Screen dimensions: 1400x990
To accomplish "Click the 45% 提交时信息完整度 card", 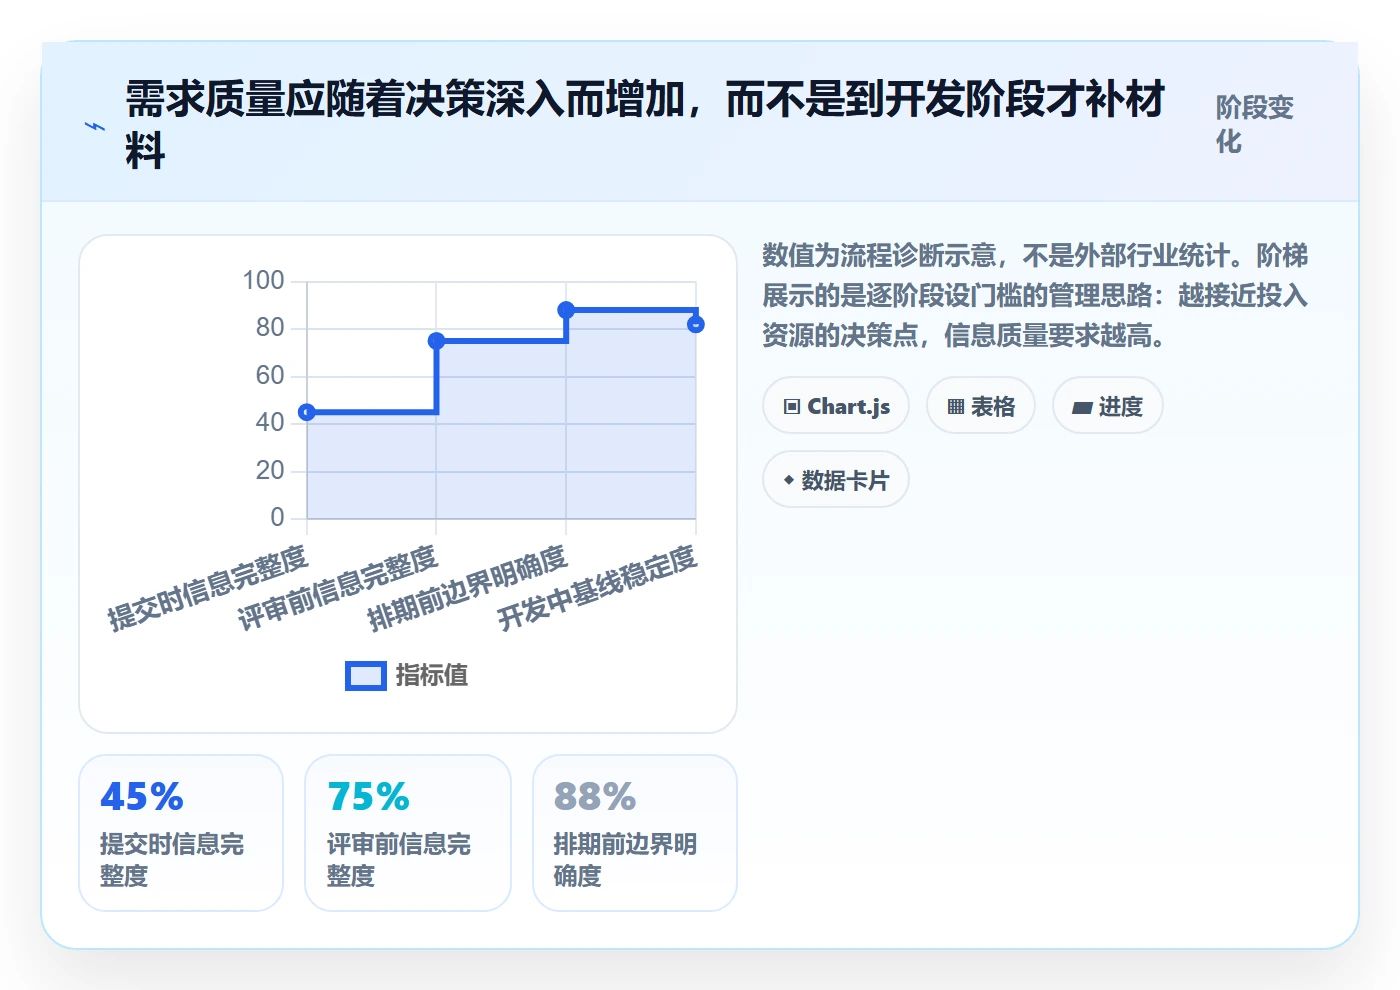I will point(181,833).
